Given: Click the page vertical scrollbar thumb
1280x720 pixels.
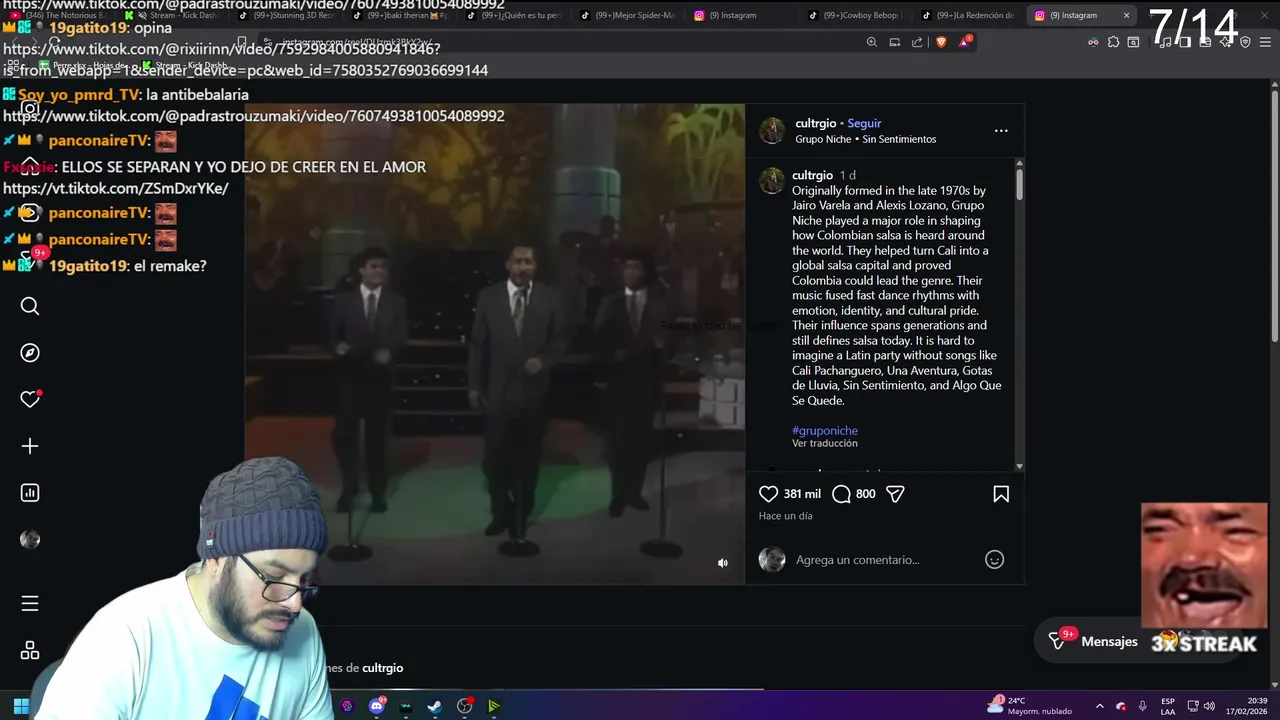Looking at the screenshot, I should [1275, 217].
